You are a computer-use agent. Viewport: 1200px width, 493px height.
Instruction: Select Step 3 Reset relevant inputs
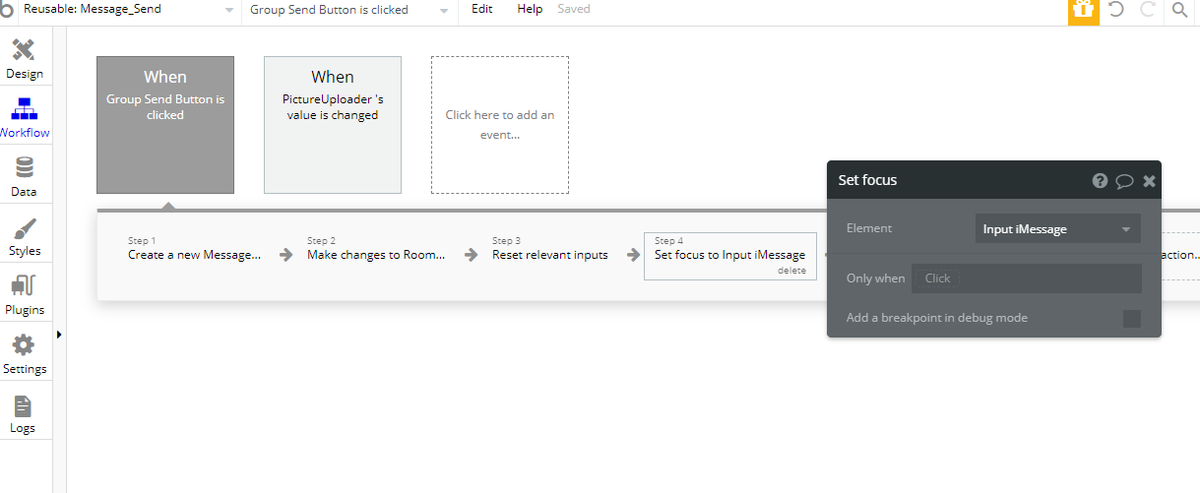550,249
